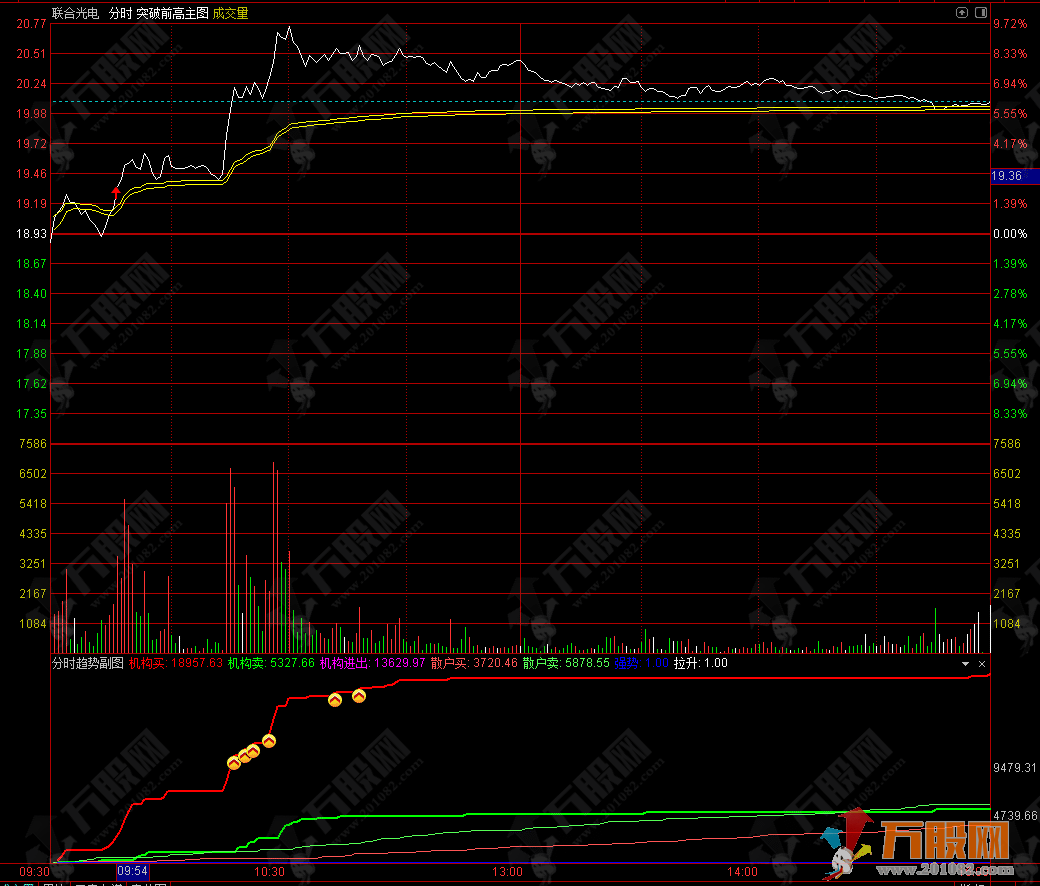
Task: Click the yellow 成交量 label
Action: [230, 13]
